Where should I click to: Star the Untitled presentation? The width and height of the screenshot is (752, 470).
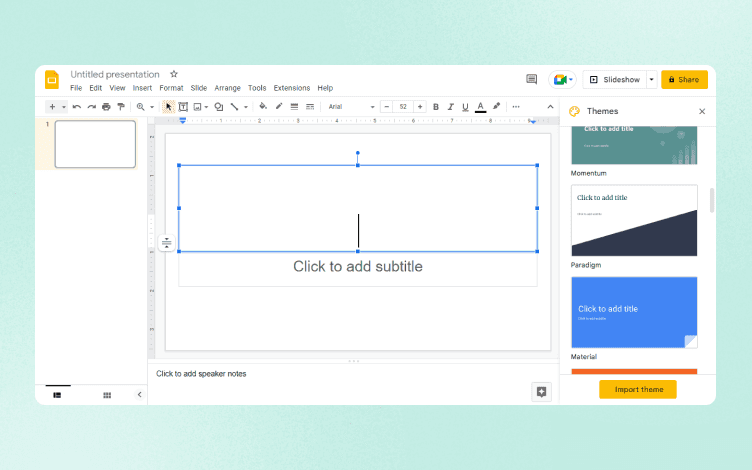coord(174,74)
